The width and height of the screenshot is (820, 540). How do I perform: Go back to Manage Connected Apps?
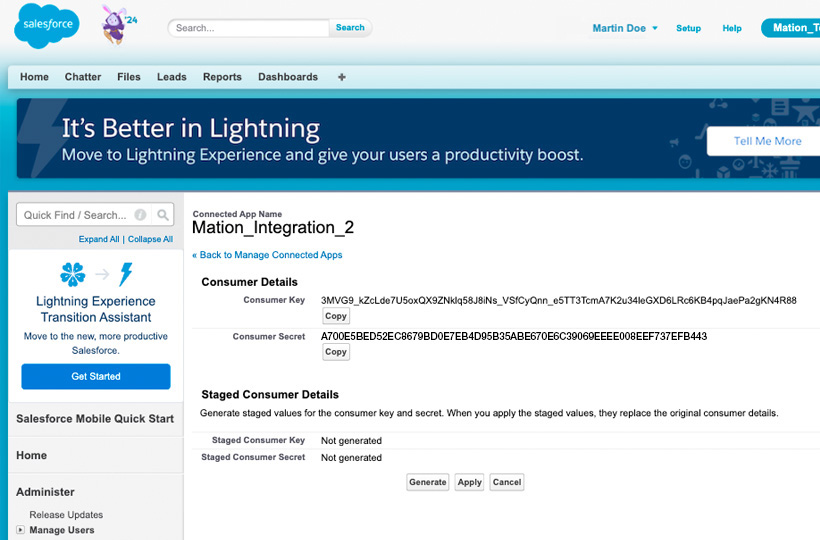[267, 255]
